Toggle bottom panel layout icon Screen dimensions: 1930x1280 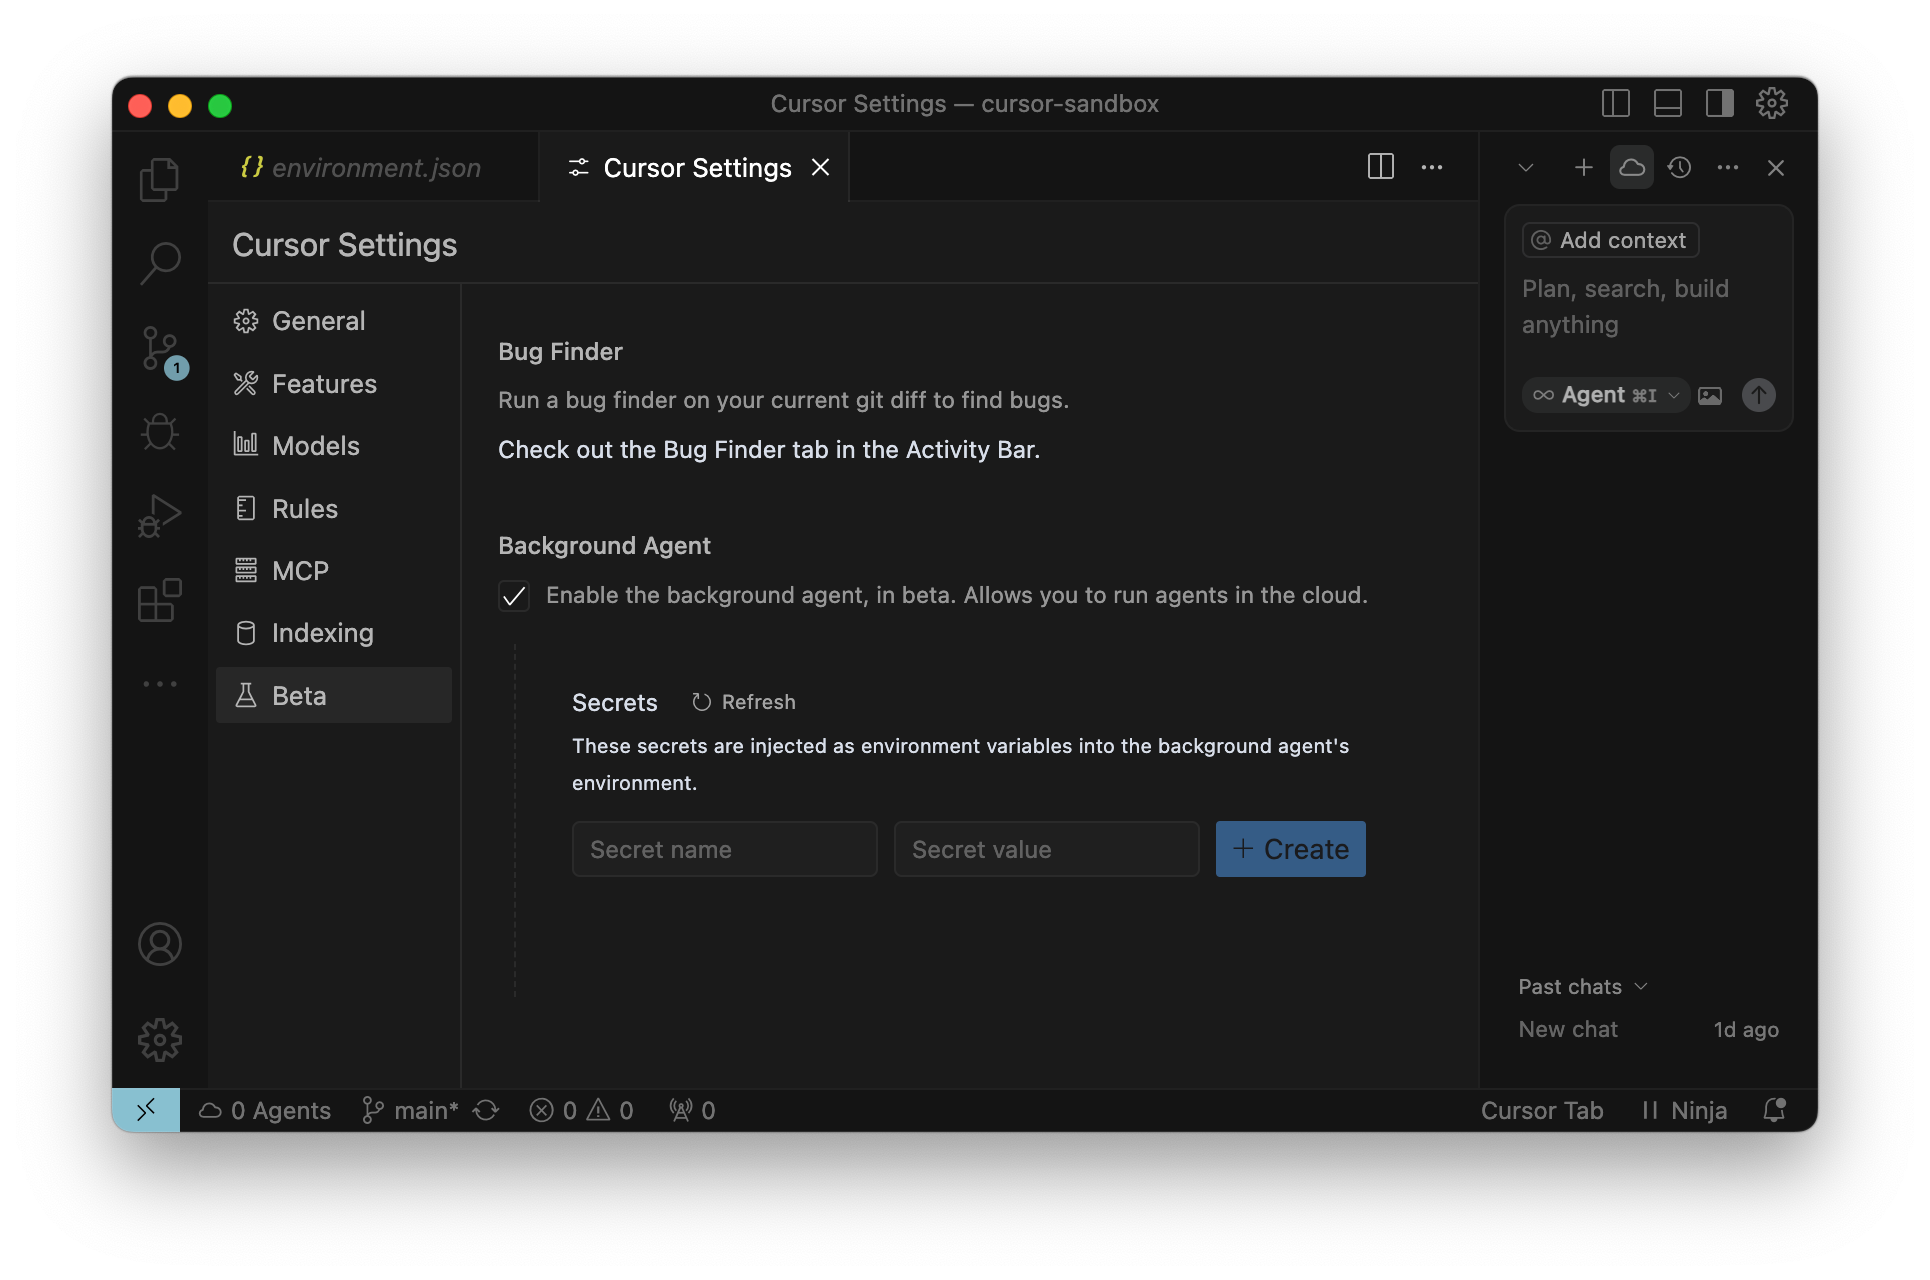pyautogui.click(x=1667, y=103)
